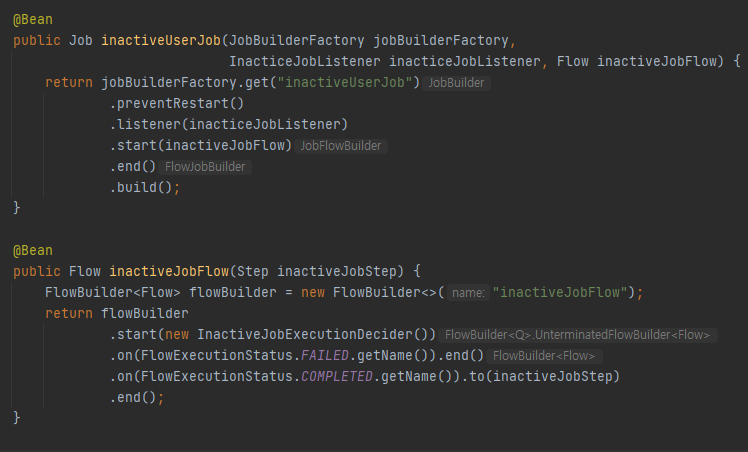Click the .listener(inacticeJobListener) call
The image size is (748, 452).
pos(229,124)
